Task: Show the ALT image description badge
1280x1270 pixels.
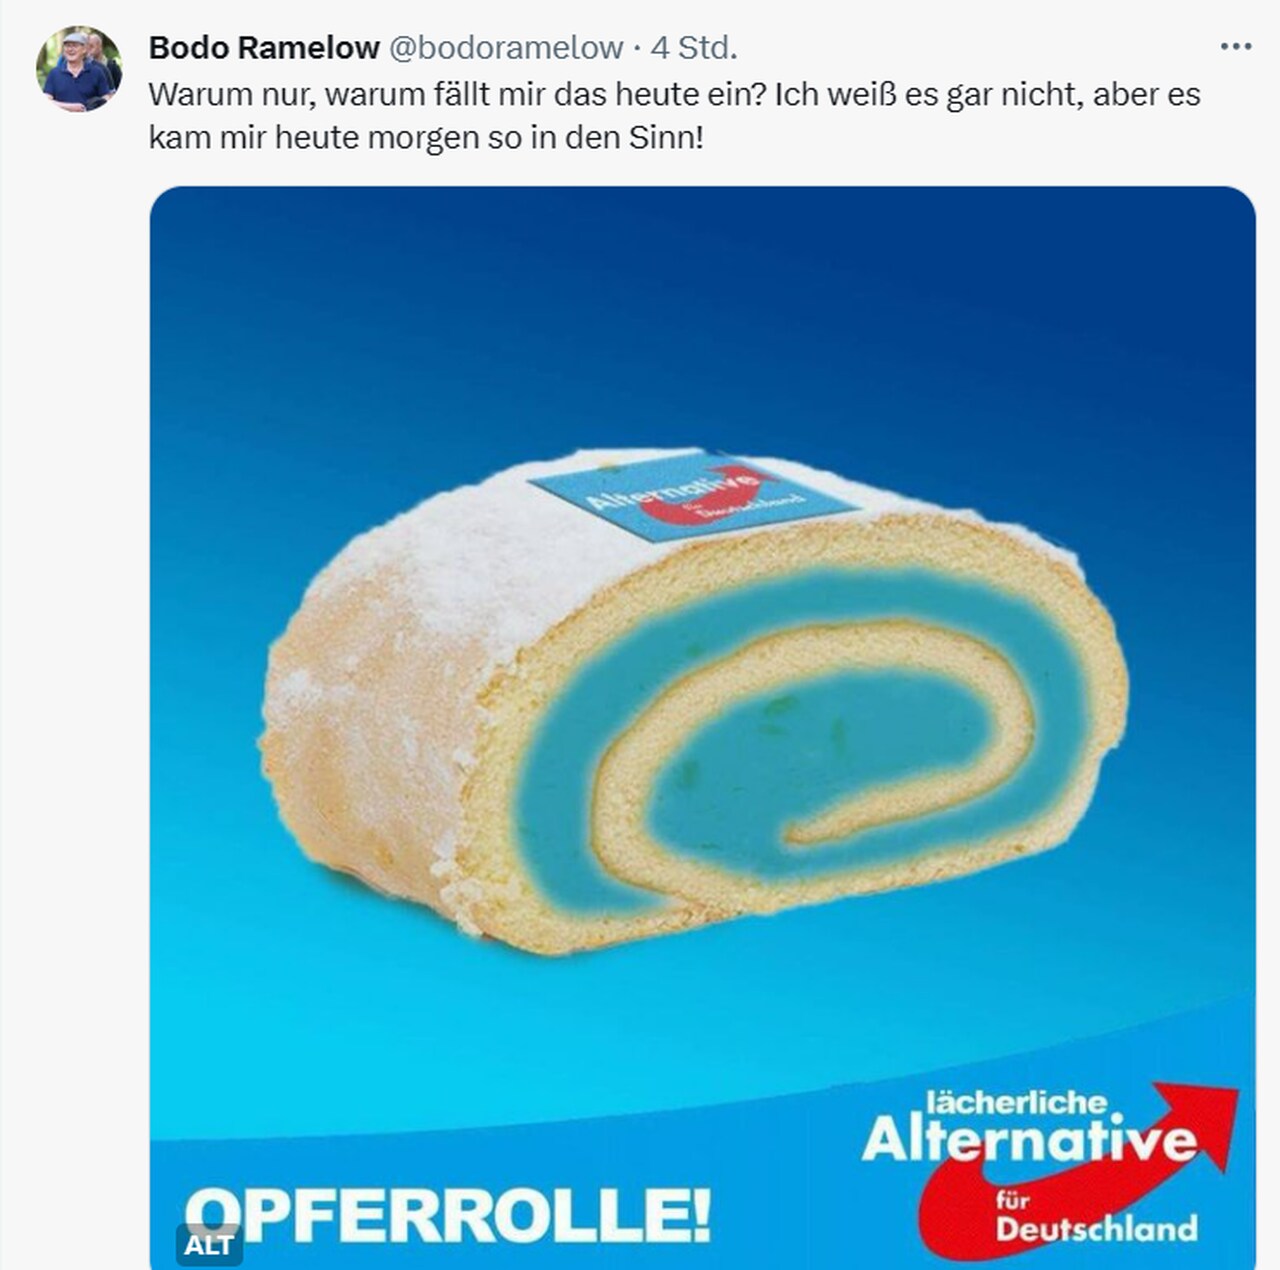Action: (x=208, y=1245)
